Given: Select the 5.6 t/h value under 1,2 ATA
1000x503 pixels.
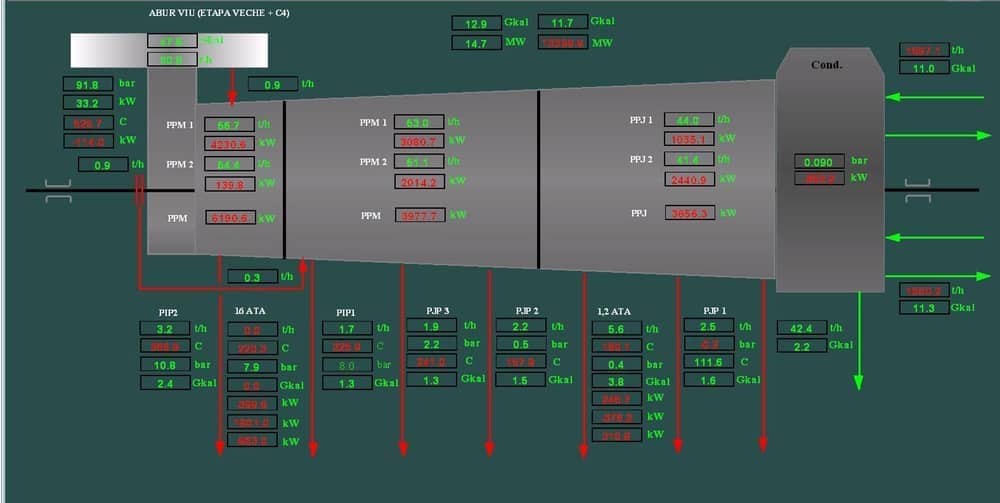Looking at the screenshot, I should (617, 328).
